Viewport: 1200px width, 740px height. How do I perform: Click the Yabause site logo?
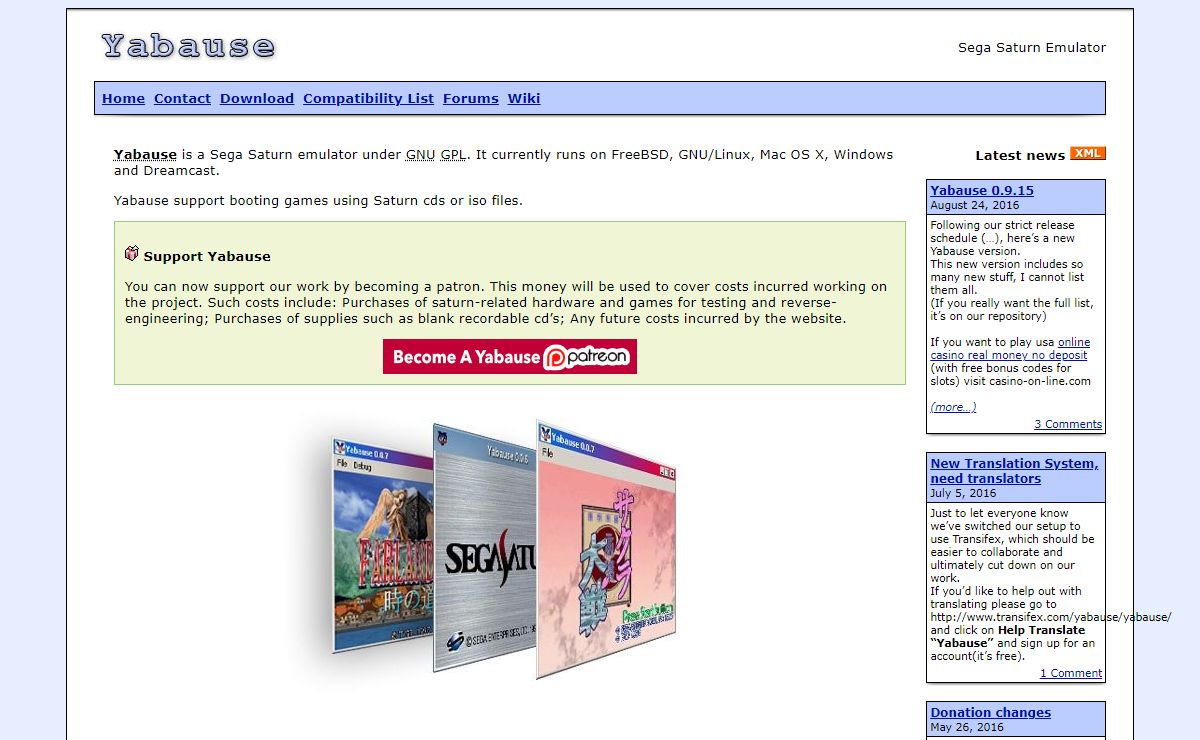pyautogui.click(x=188, y=46)
